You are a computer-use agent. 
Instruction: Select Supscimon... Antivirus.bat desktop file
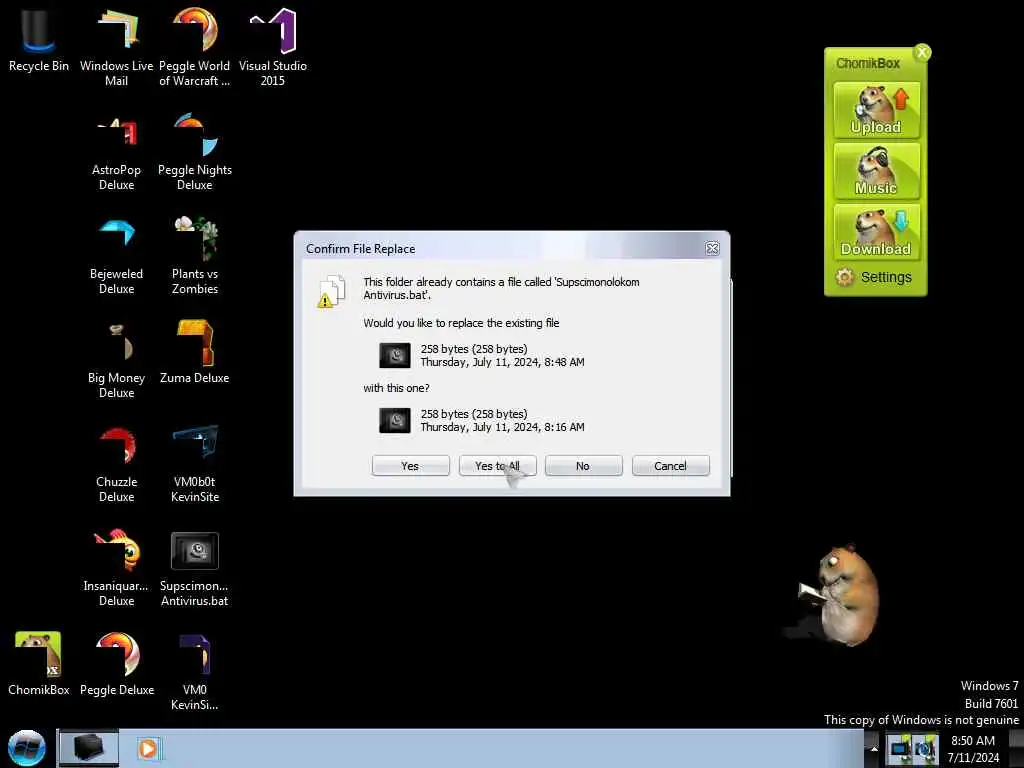[195, 567]
